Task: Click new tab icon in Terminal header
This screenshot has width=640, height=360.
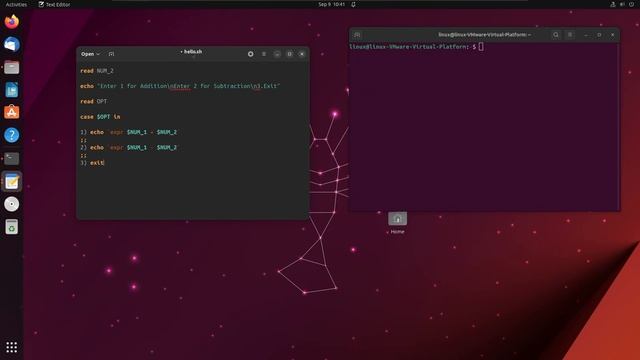Action: coord(357,35)
